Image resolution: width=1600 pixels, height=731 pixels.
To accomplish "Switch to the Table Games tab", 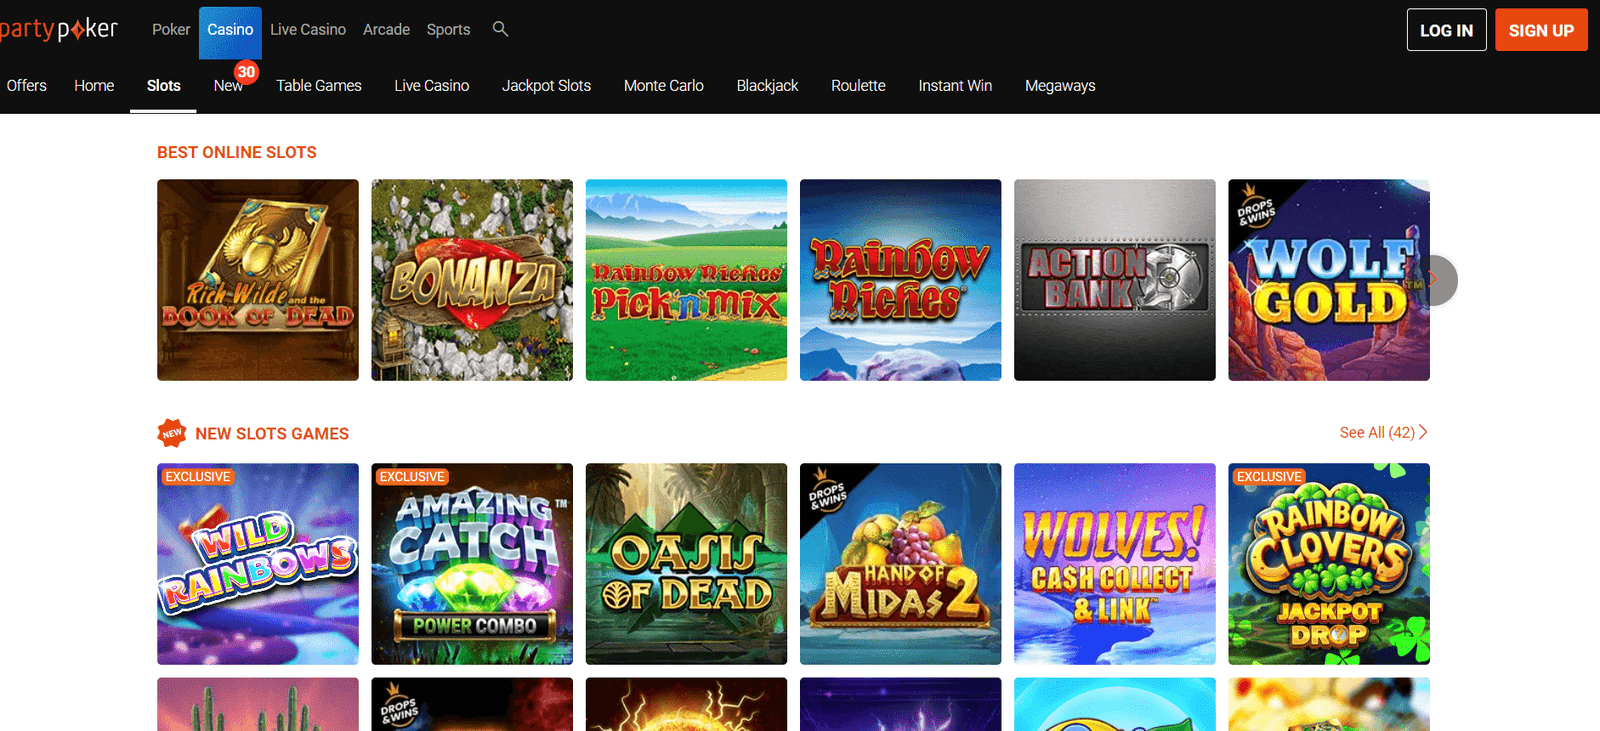I will click(318, 86).
